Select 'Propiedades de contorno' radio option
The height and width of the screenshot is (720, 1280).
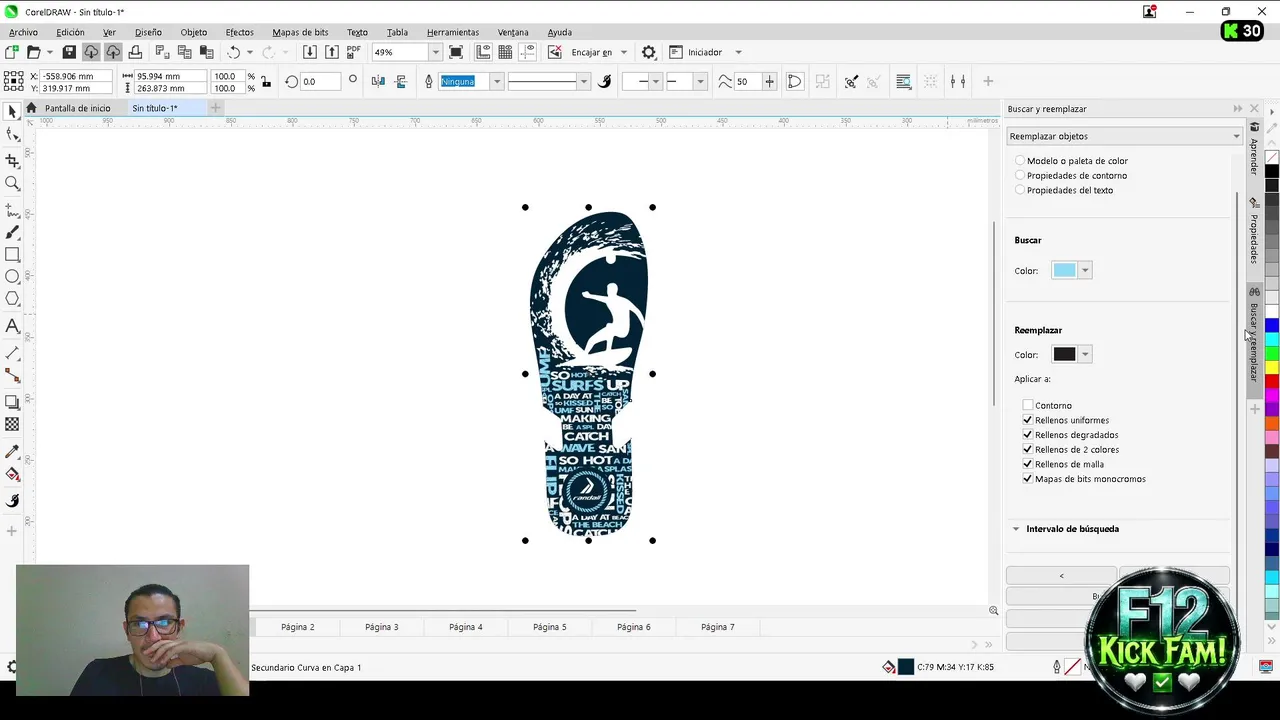1020,175
